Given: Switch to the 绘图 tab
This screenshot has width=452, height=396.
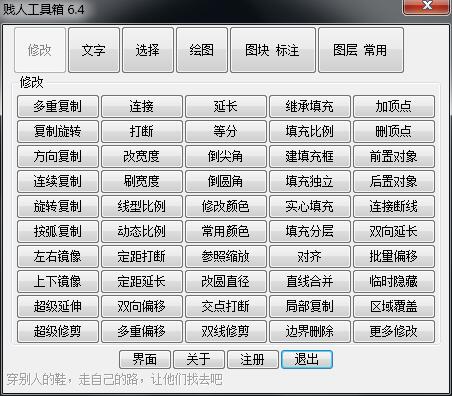Looking at the screenshot, I should point(202,50).
